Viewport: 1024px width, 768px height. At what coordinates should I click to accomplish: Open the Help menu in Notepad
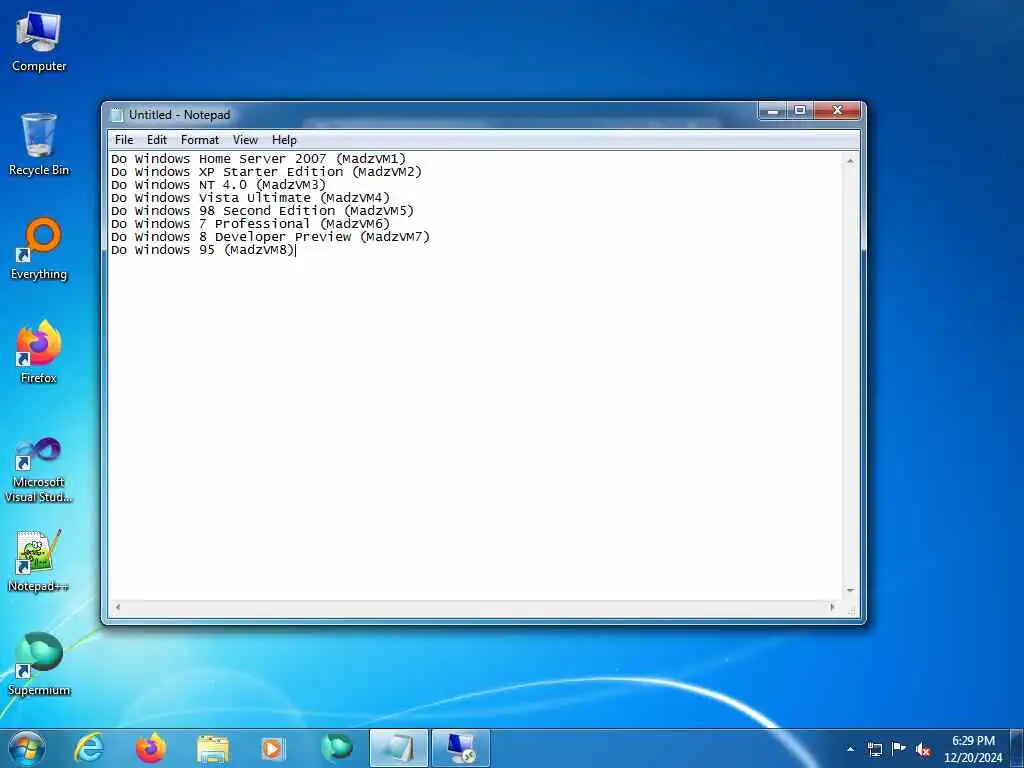point(284,140)
